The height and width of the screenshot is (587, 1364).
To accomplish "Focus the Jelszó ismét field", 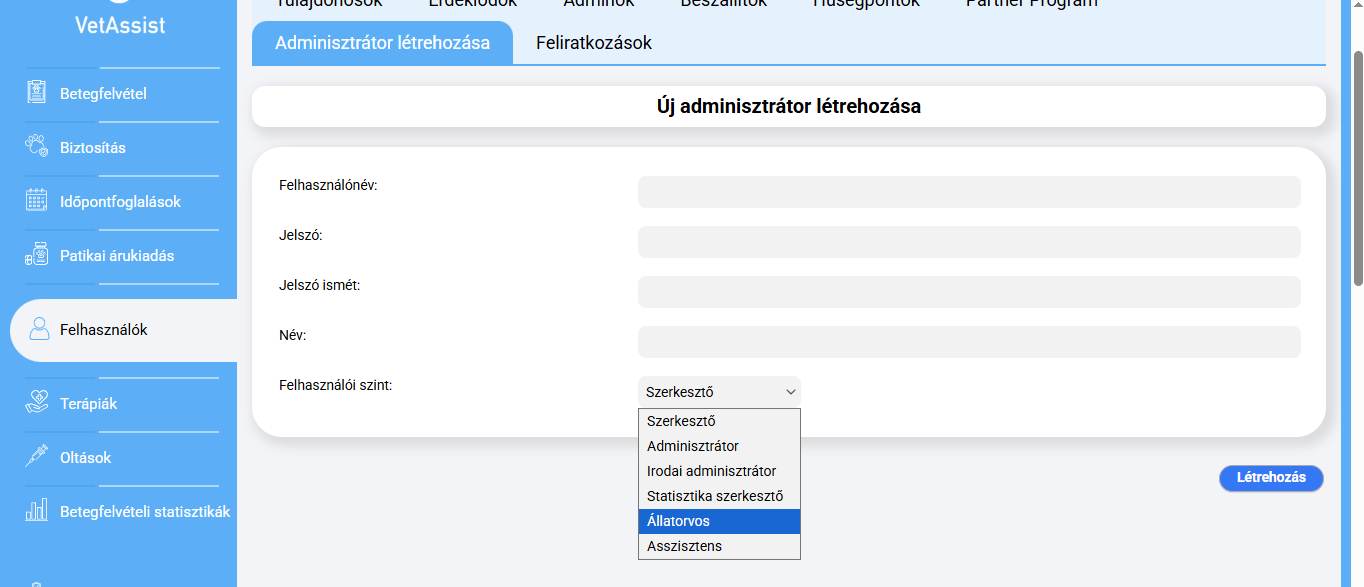I will coord(968,292).
